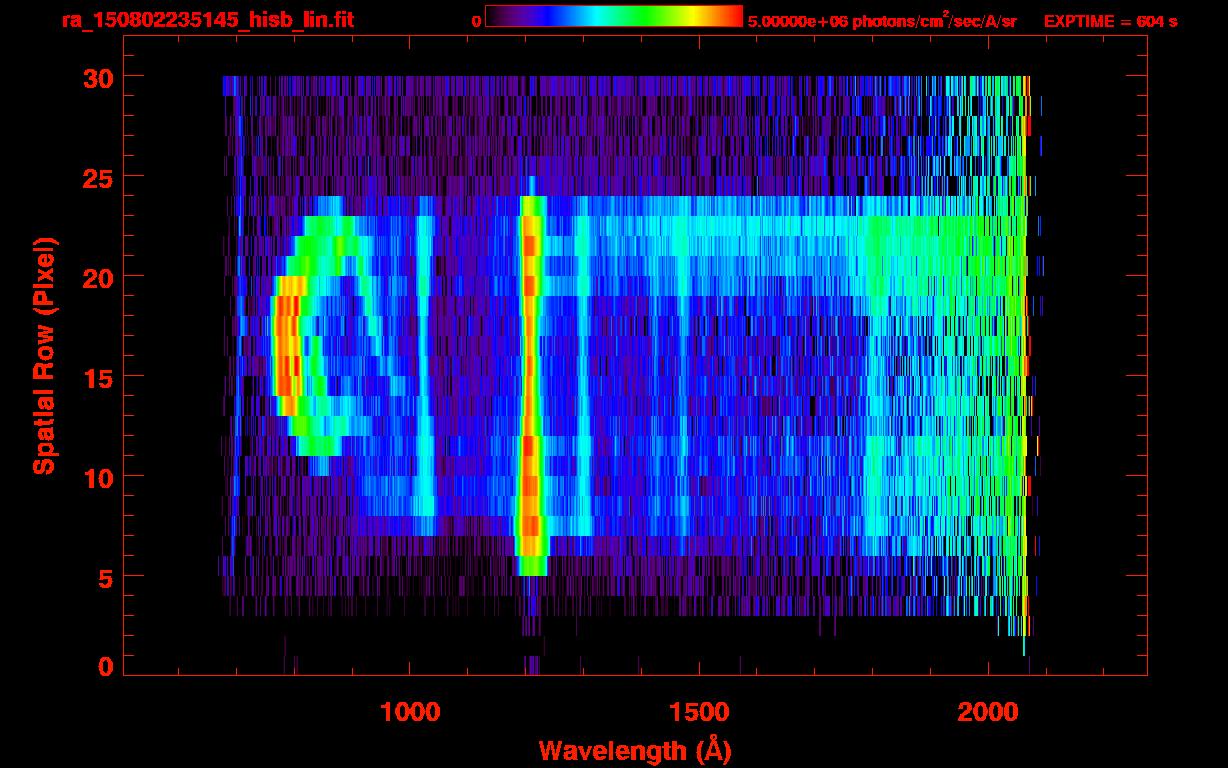This screenshot has height=768, width=1228.
Task: Click the Spatial Row (Pixel) axis title
Action: (45, 356)
